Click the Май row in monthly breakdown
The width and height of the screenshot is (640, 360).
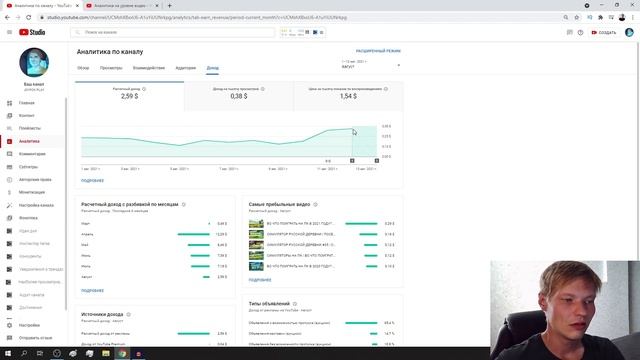pos(154,245)
